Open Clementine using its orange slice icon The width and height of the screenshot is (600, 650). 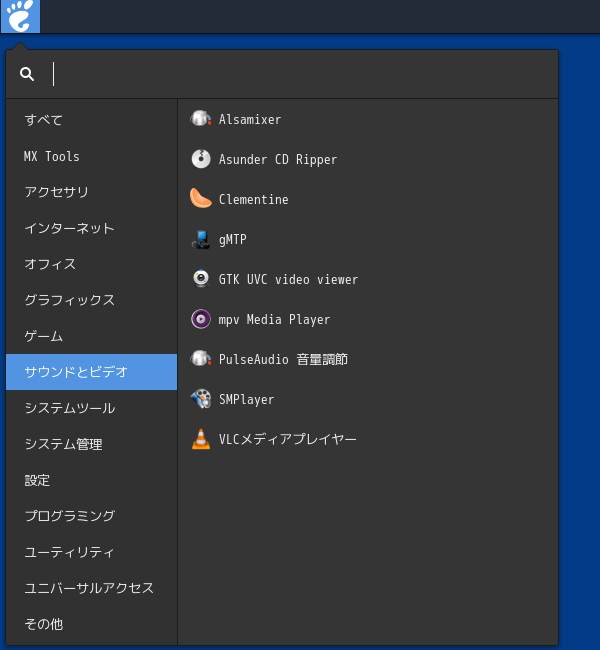click(x=201, y=199)
